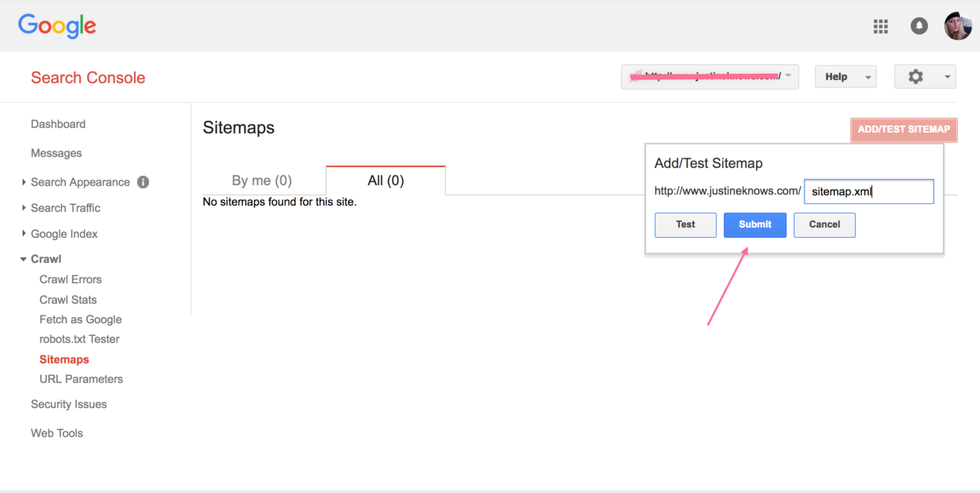Open the Help dropdown

pos(846,77)
